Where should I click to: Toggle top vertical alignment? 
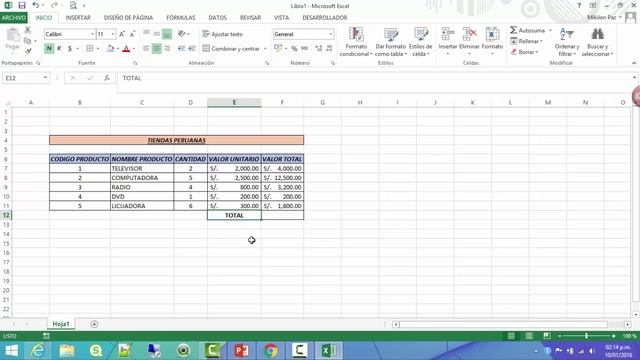(146, 34)
